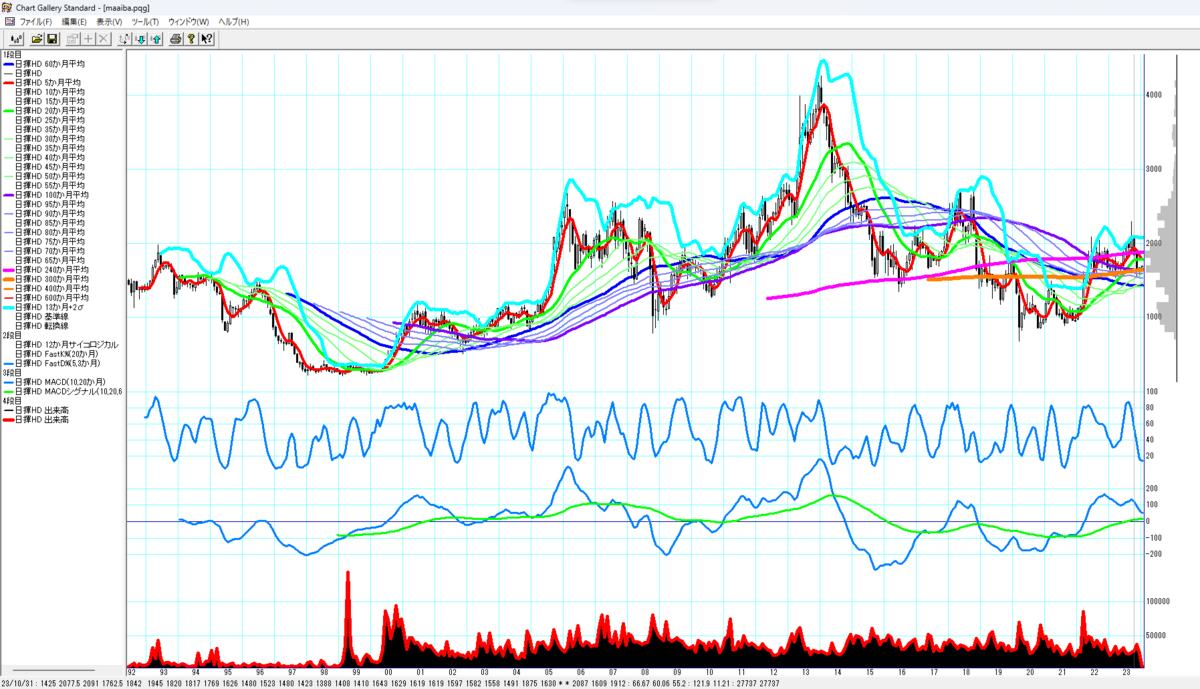Select 日揮HD 転換線 legend row
The image size is (1200, 689).
40,326
